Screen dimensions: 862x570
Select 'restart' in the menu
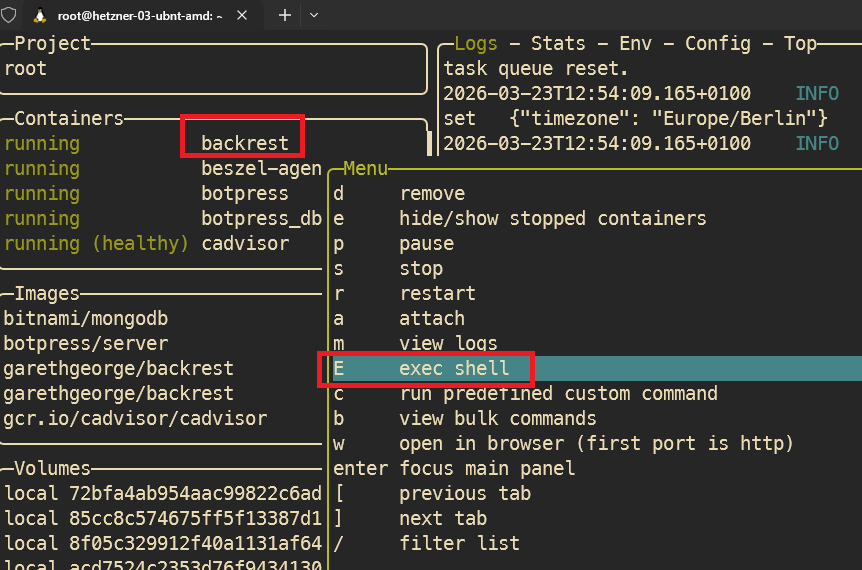pyautogui.click(x=437, y=293)
